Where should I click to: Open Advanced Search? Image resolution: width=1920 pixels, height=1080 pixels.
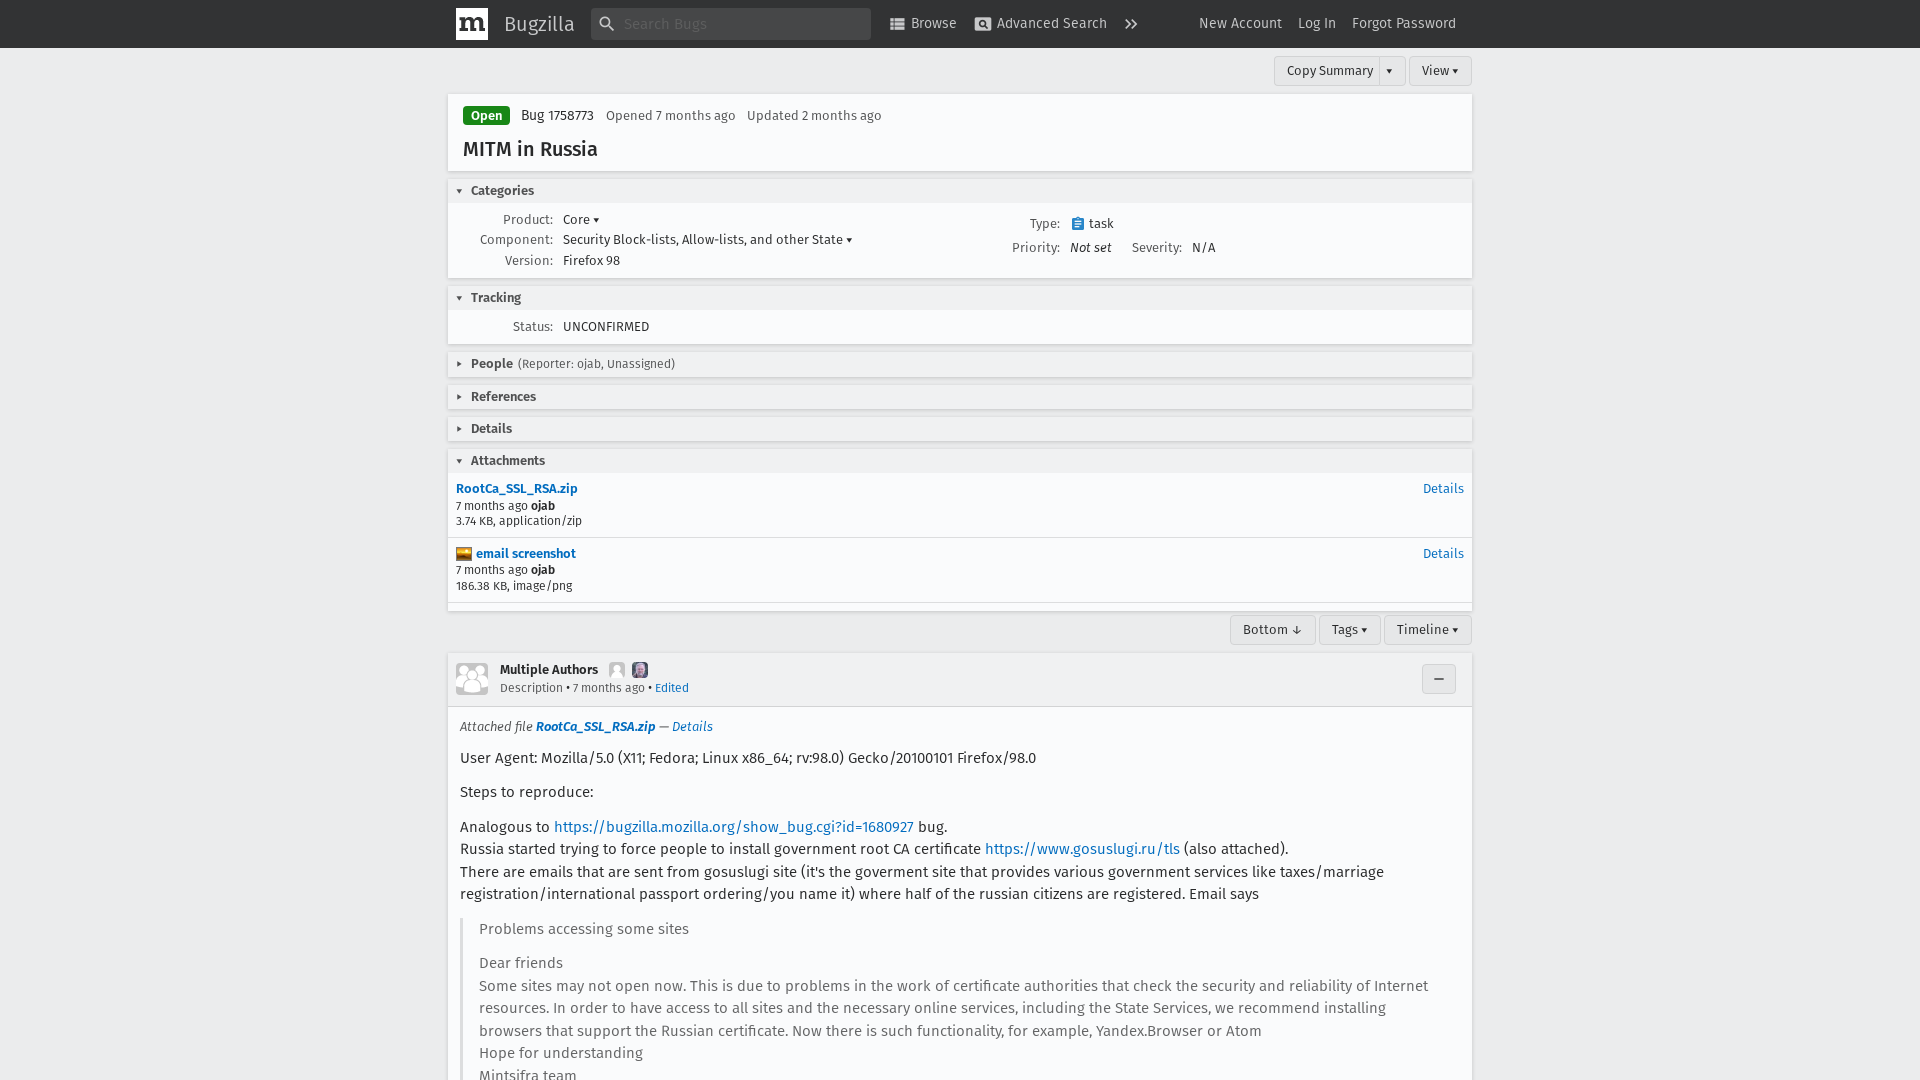[1041, 24]
